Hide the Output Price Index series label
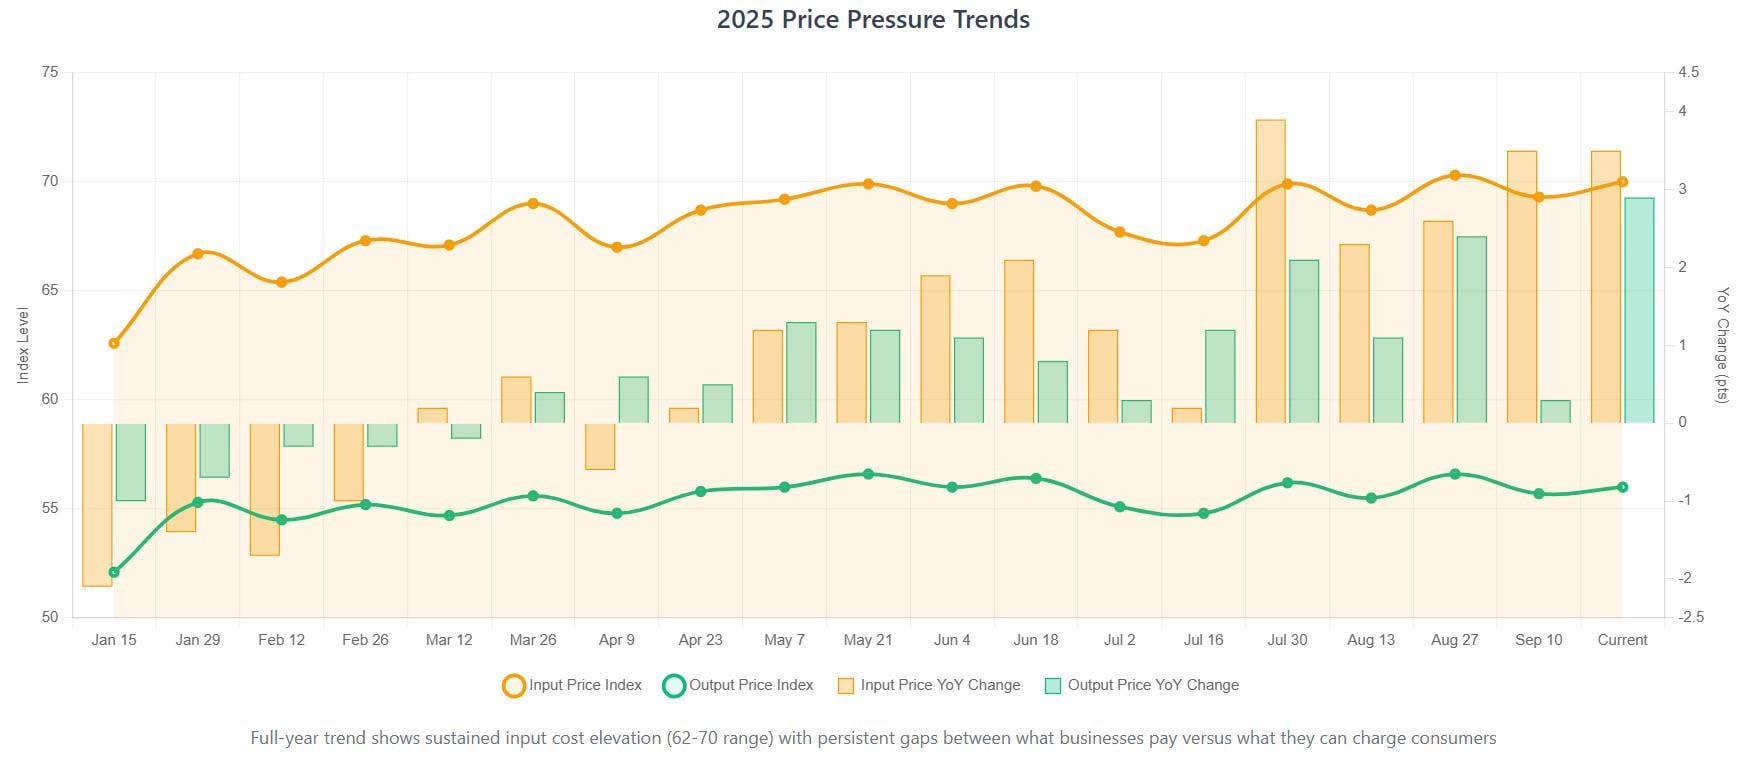1752x767 pixels. [751, 685]
